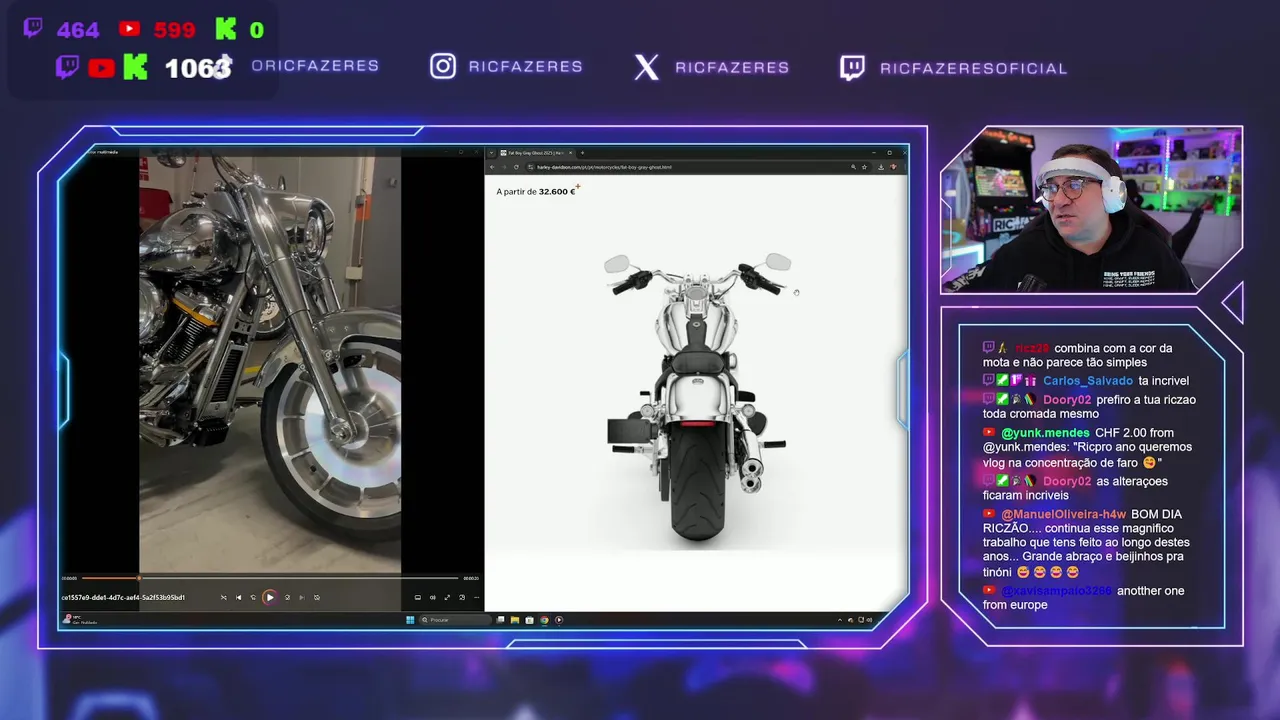Viewport: 1280px width, 720px height.
Task: Open the Windows Start menu
Action: pos(410,620)
